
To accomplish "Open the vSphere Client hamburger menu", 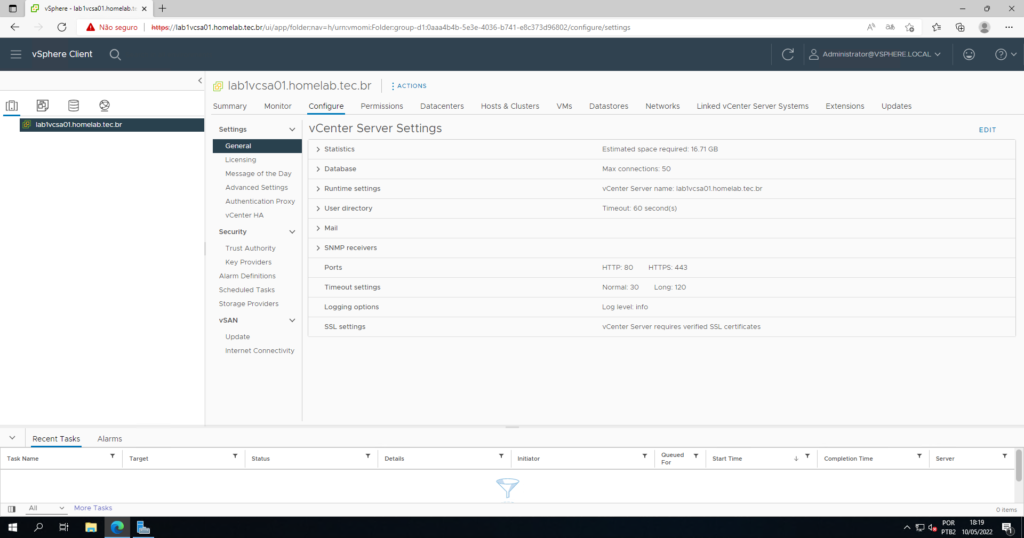I will click(16, 54).
